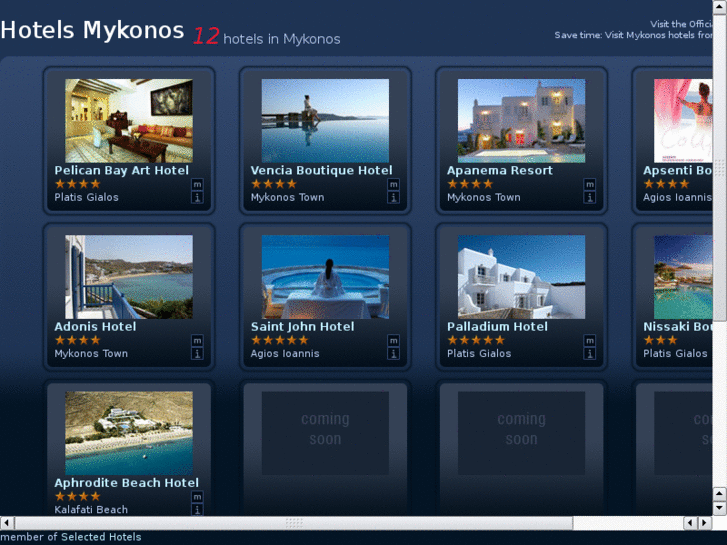Click Mykonos Town under Apanema Resort
The width and height of the screenshot is (727, 545).
pos(483,197)
